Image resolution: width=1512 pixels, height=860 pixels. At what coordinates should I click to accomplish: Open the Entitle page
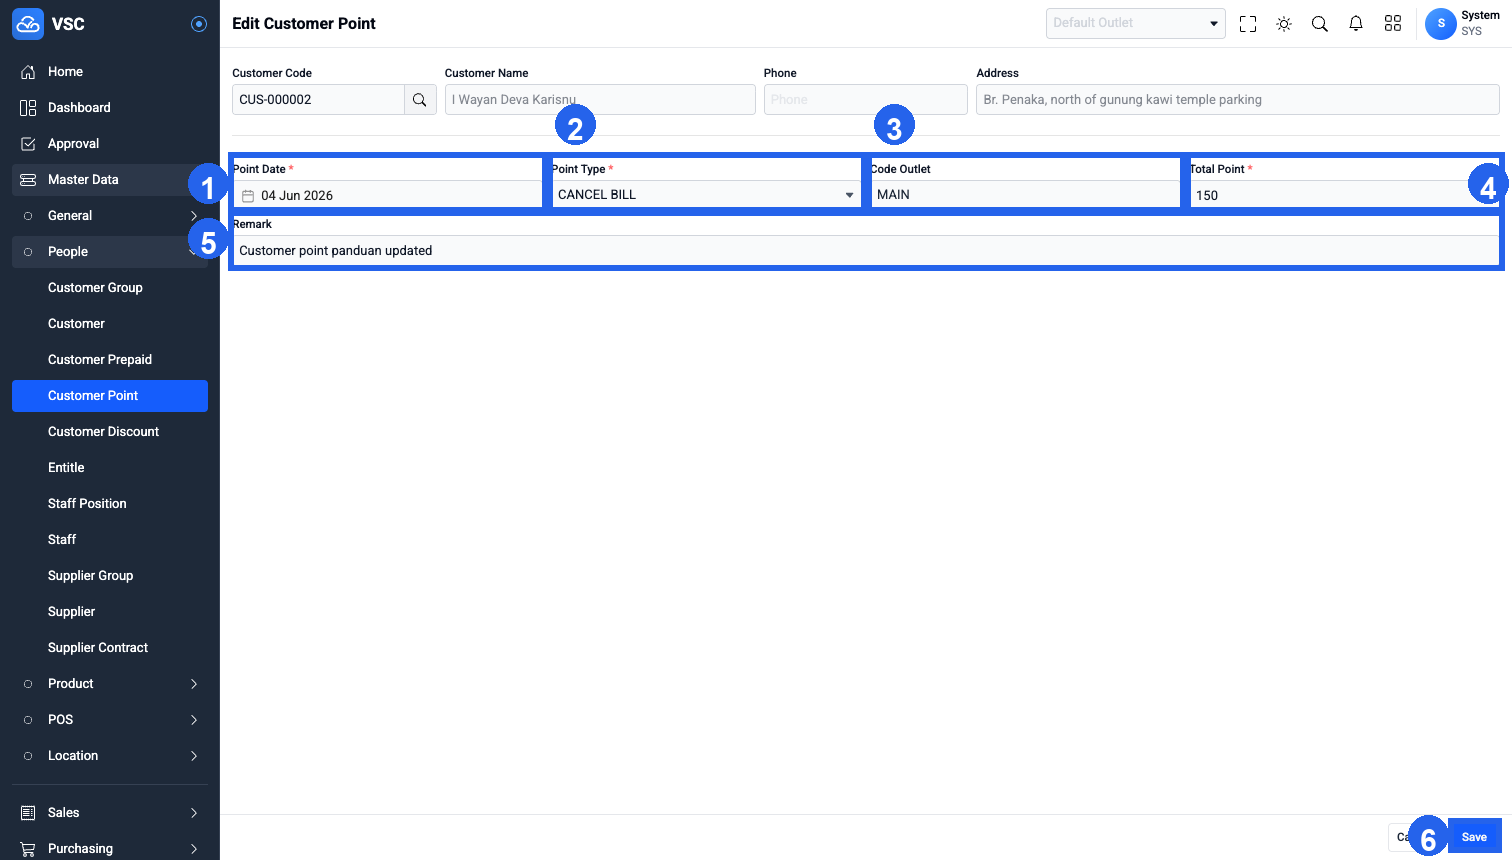point(110,468)
